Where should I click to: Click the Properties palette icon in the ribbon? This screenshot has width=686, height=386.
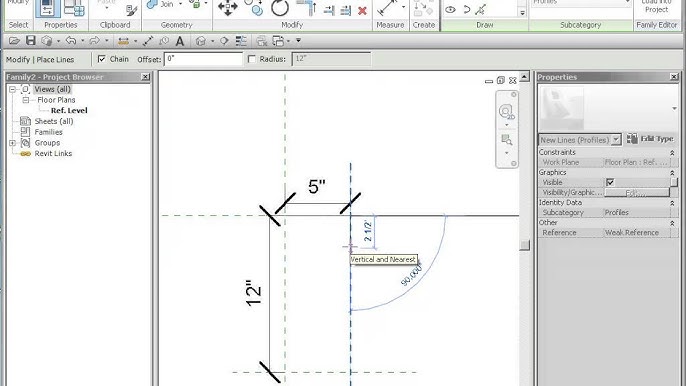click(47, 8)
